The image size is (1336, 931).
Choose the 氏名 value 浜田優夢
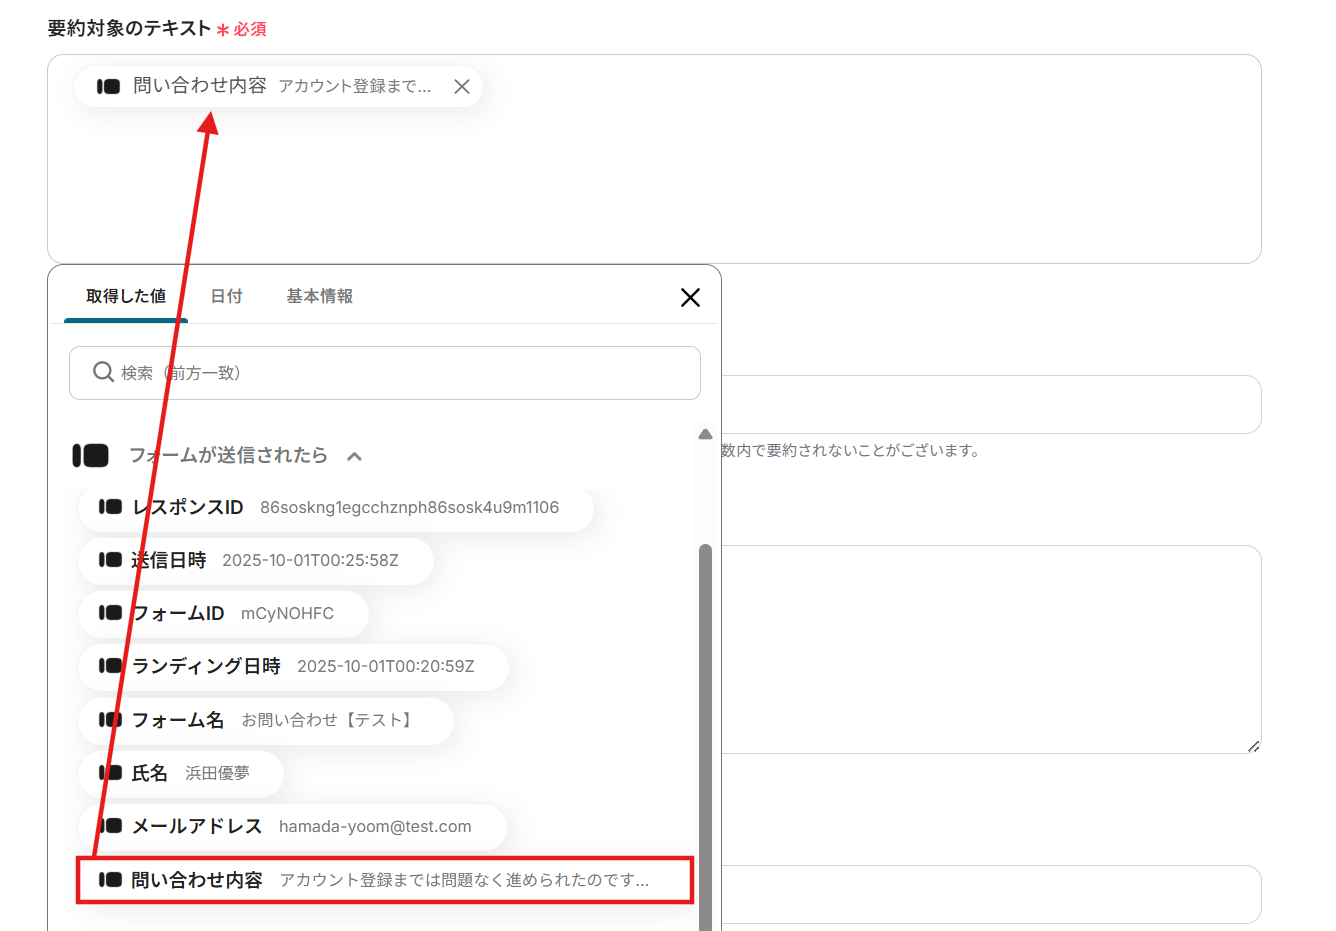pyautogui.click(x=181, y=773)
